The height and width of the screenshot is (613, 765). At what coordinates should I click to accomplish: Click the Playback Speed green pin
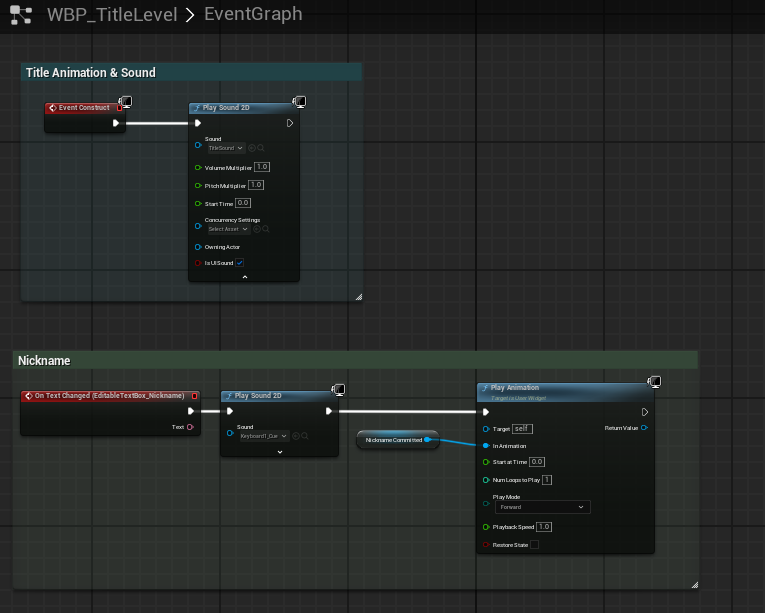pyautogui.click(x=486, y=527)
